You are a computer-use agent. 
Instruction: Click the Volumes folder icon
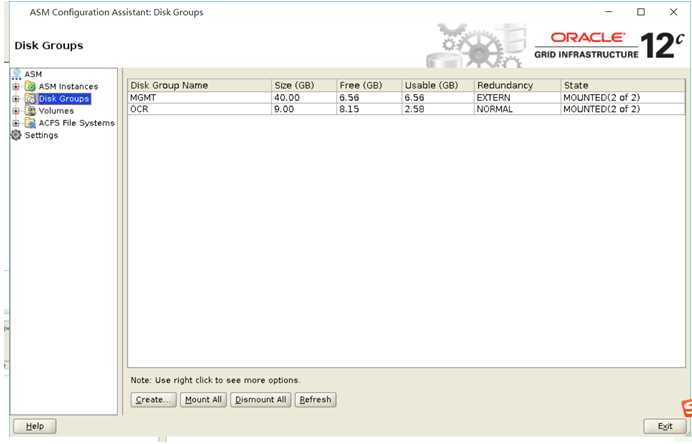30,111
